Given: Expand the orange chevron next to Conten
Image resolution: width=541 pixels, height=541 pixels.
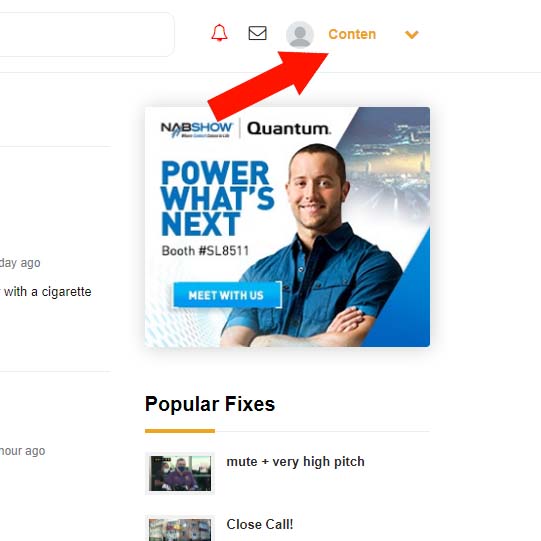Looking at the screenshot, I should coord(412,35).
